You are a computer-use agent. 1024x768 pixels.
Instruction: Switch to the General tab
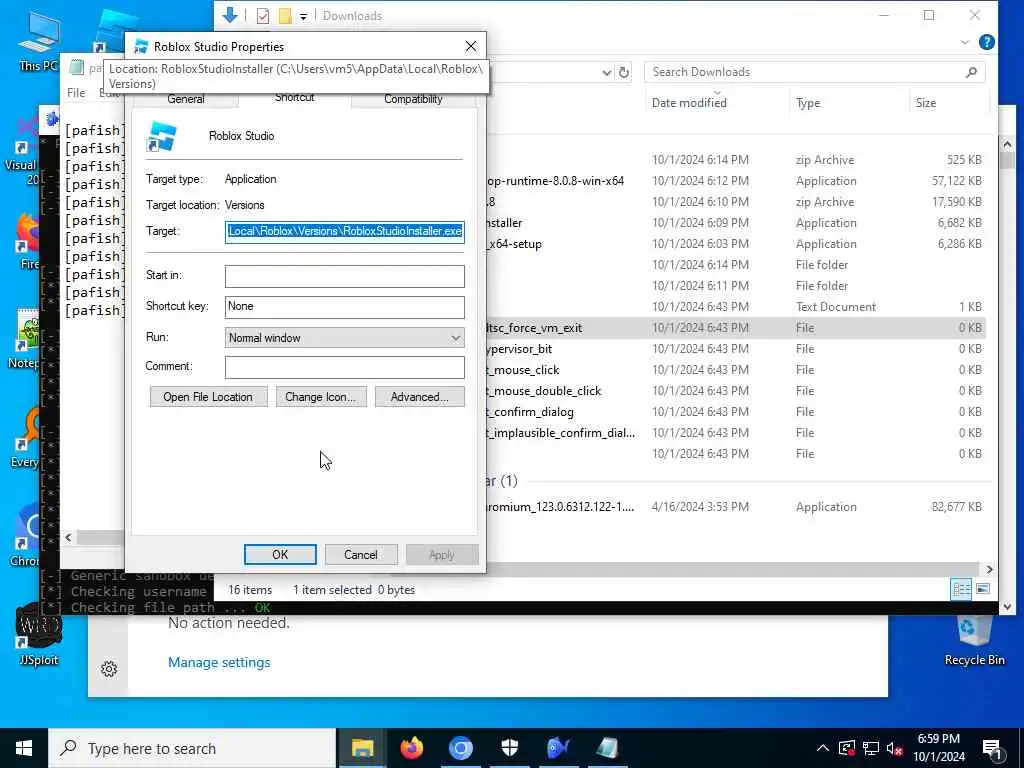point(185,99)
